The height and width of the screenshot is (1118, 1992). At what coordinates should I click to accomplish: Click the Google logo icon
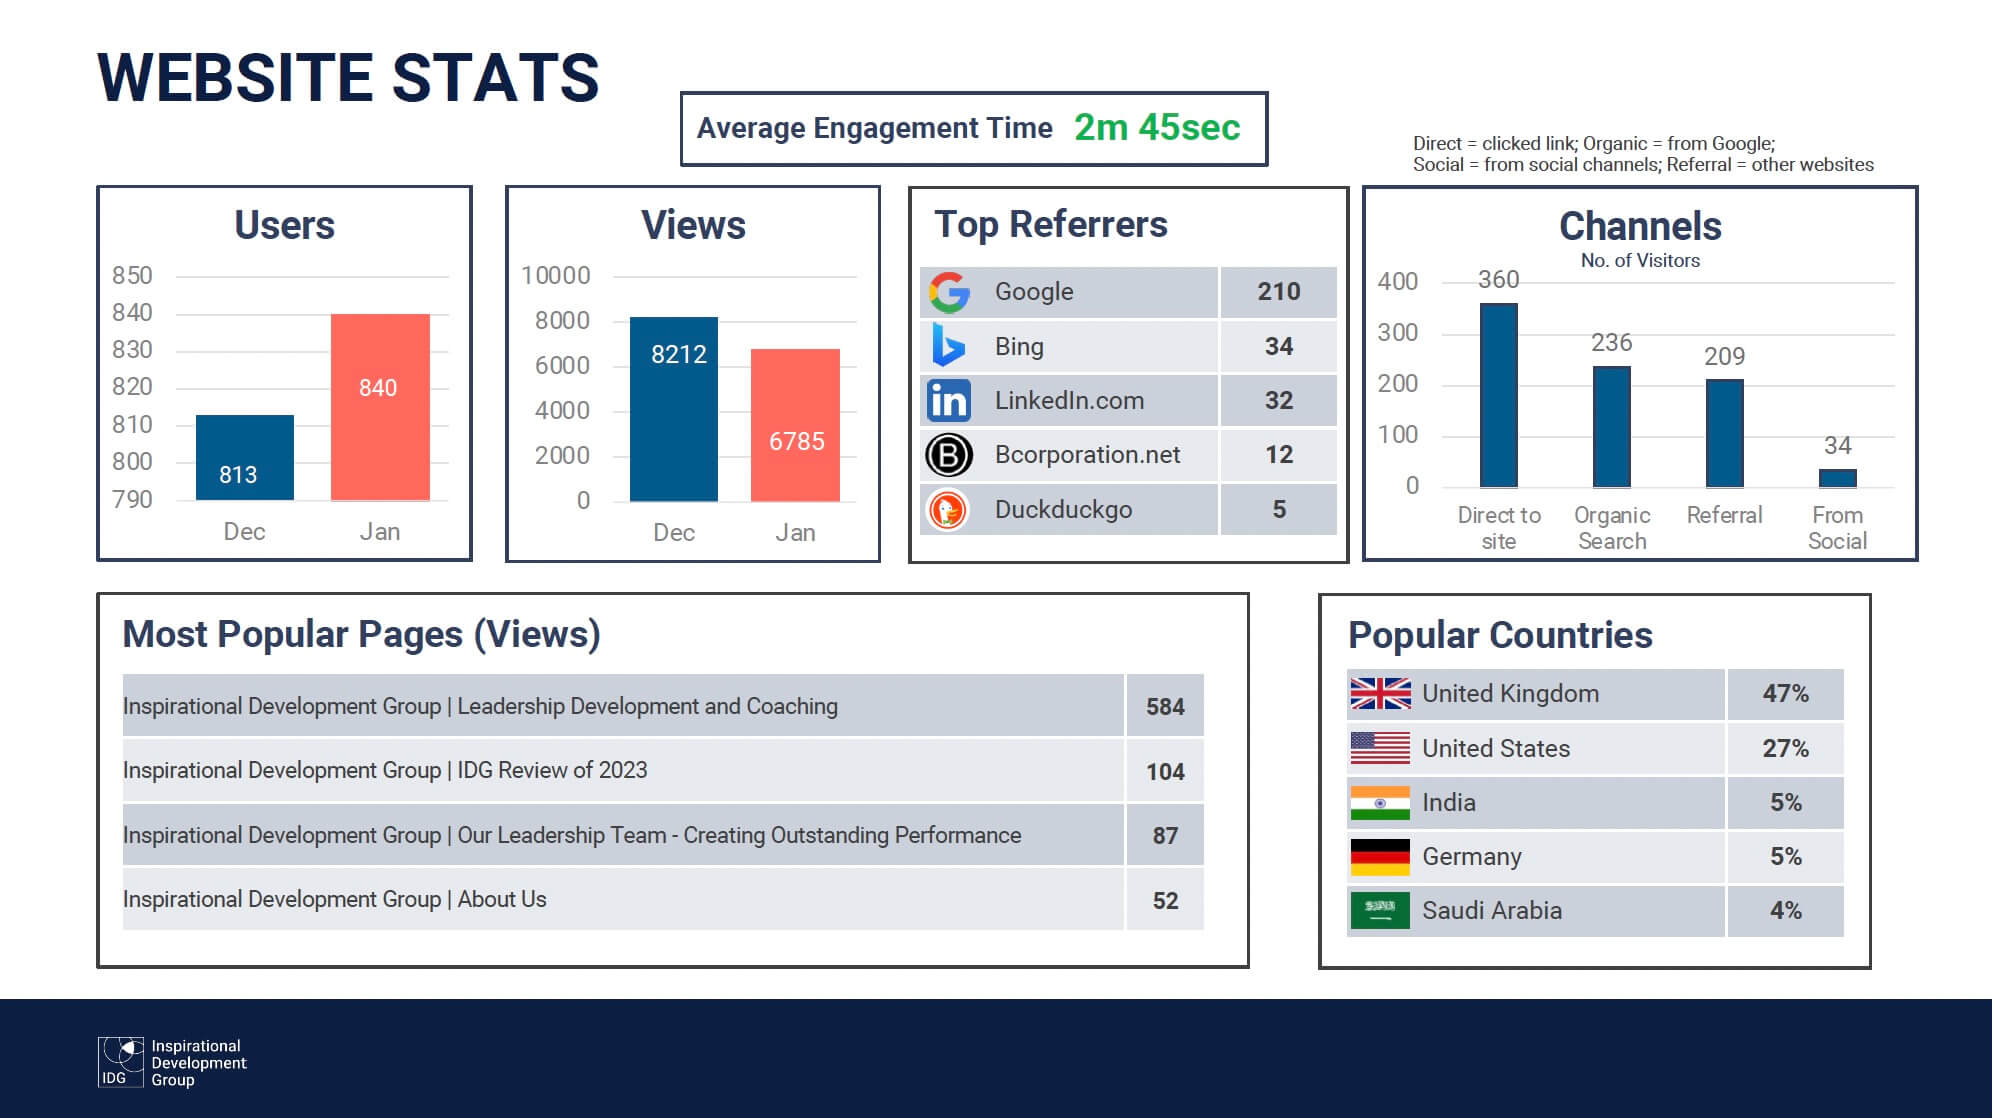click(949, 292)
